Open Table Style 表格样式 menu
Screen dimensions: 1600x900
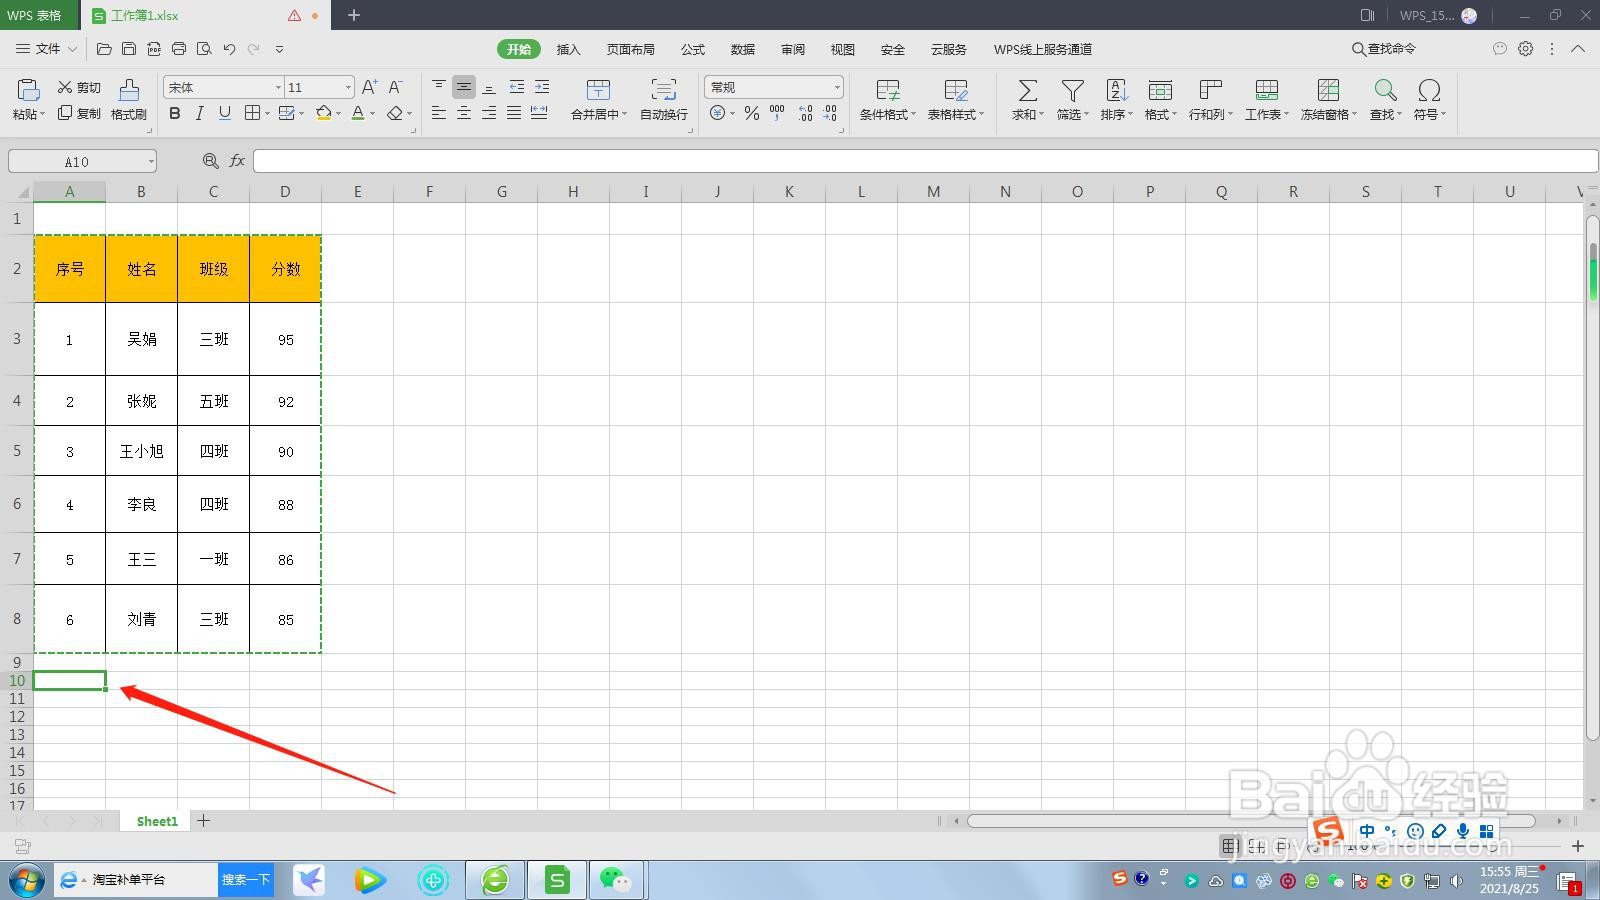(955, 100)
